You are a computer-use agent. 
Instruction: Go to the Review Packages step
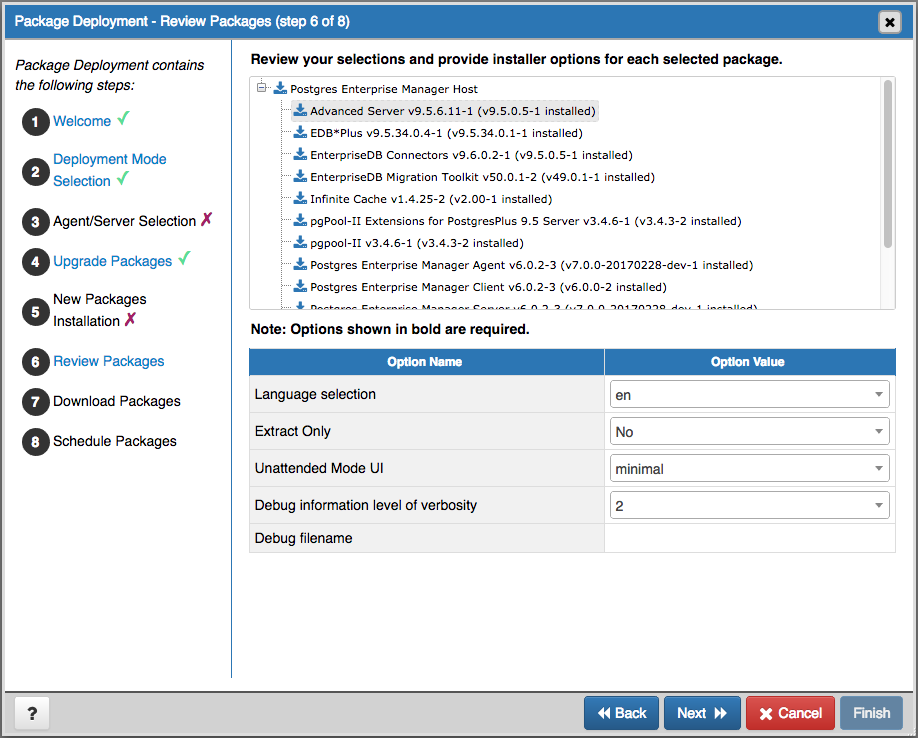[x=109, y=361]
